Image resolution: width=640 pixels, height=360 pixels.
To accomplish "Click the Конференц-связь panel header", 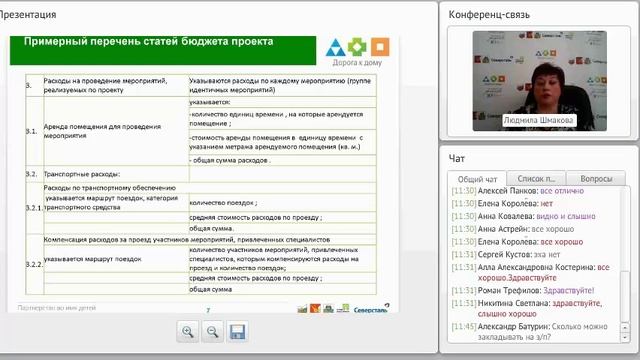I will pyautogui.click(x=489, y=15).
